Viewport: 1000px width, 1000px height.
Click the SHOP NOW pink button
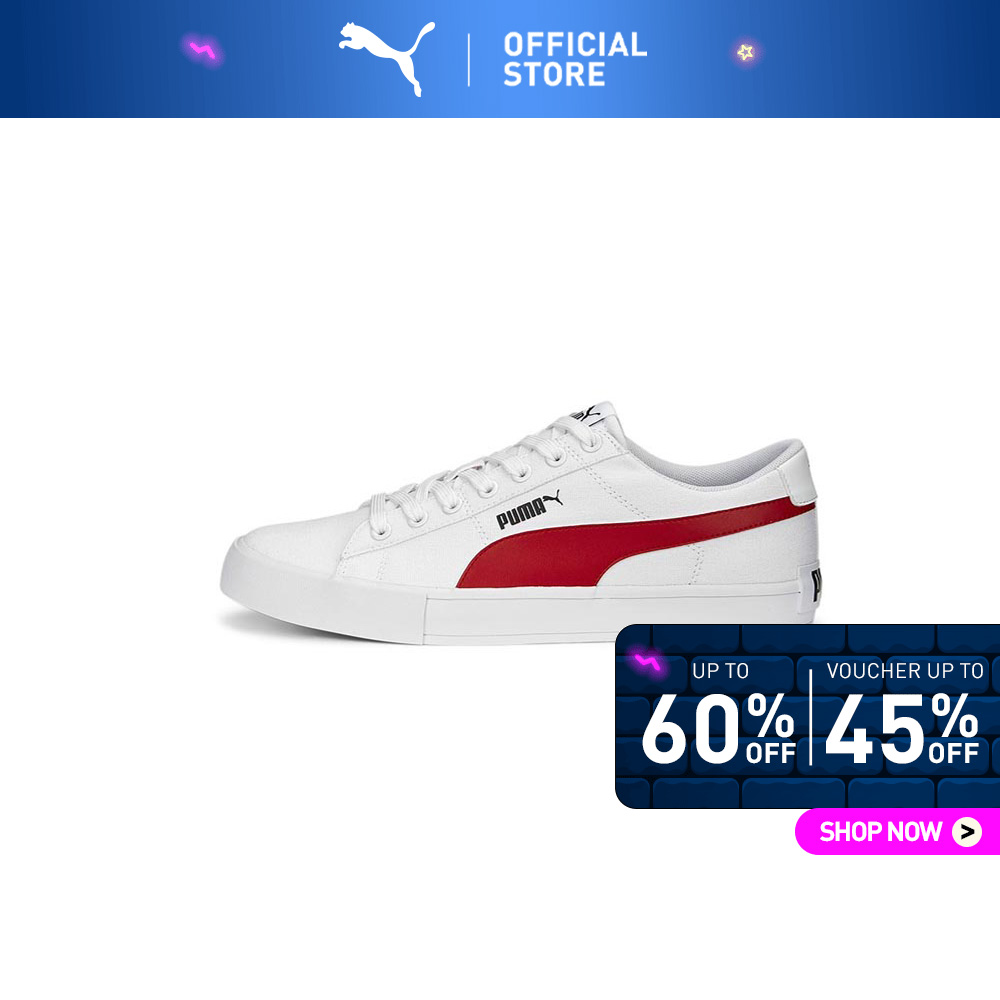(x=897, y=831)
